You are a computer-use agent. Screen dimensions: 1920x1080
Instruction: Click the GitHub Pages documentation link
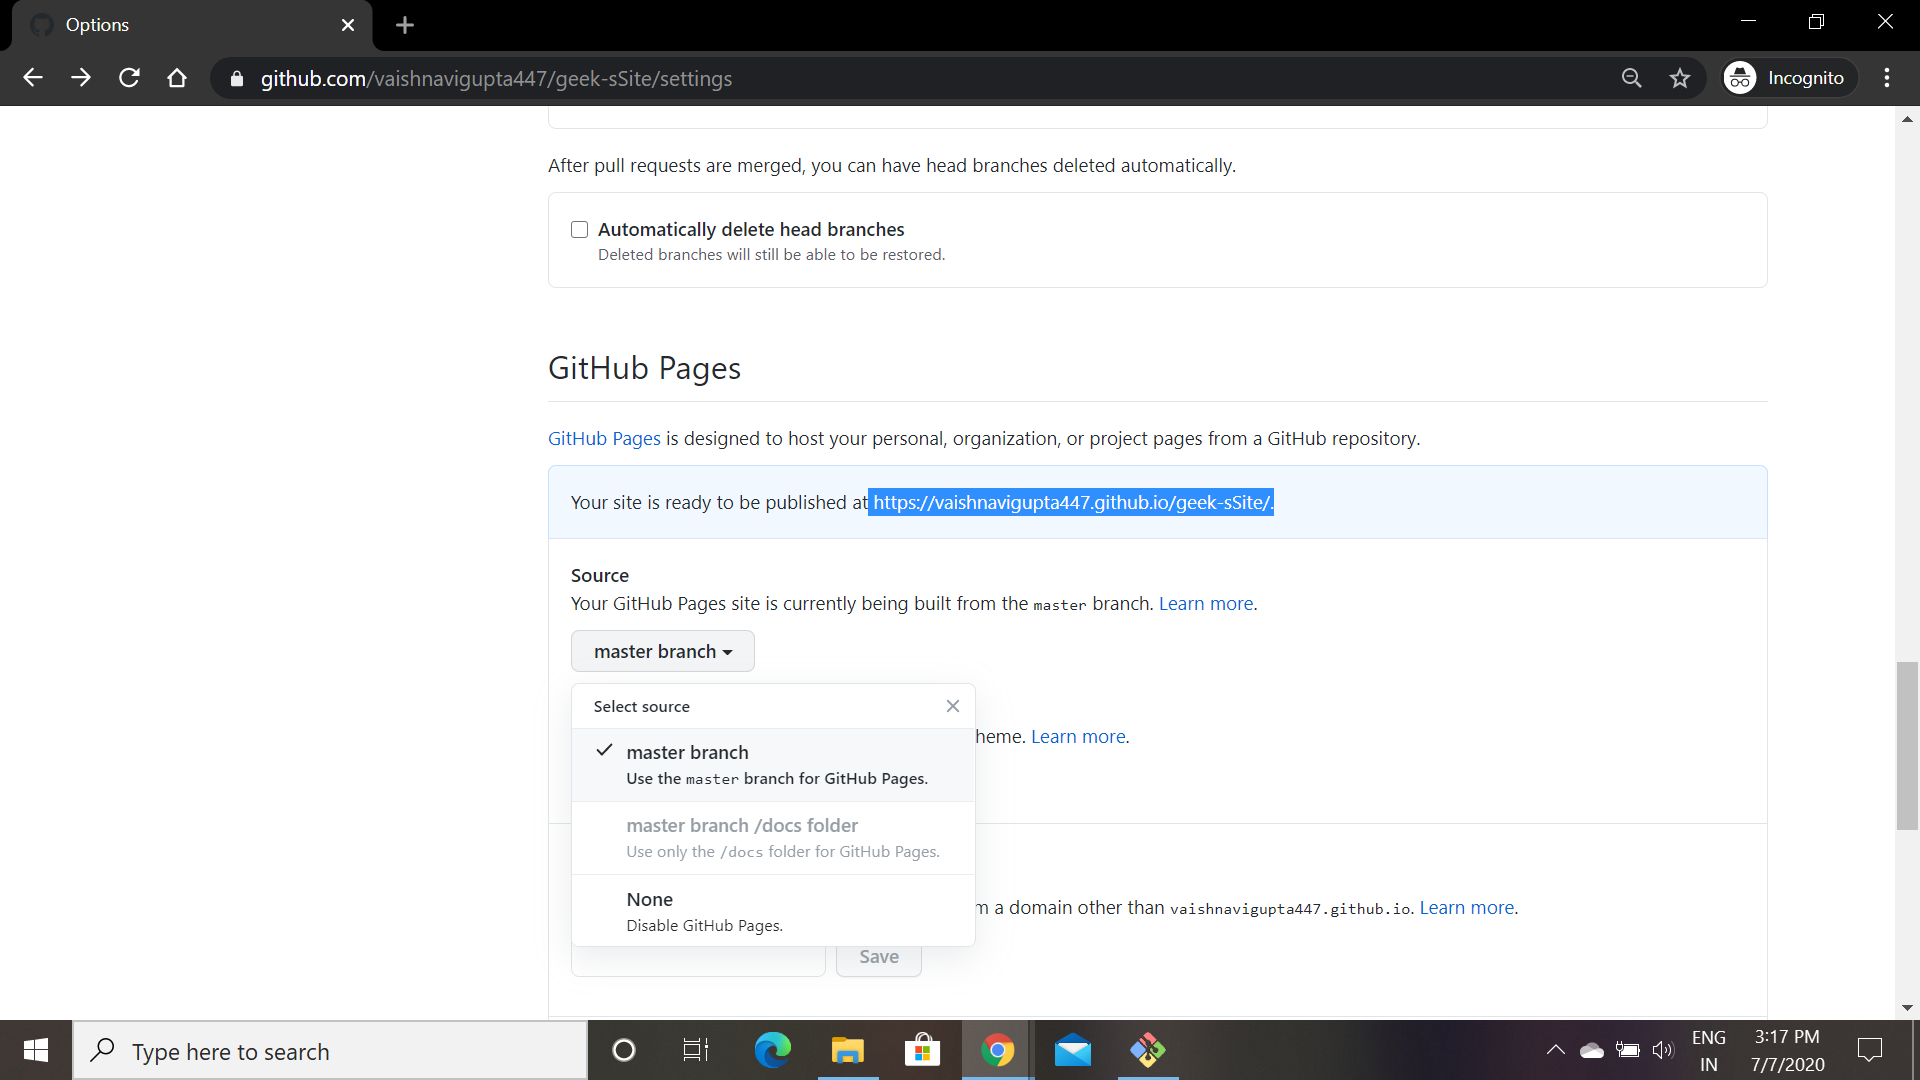click(604, 438)
